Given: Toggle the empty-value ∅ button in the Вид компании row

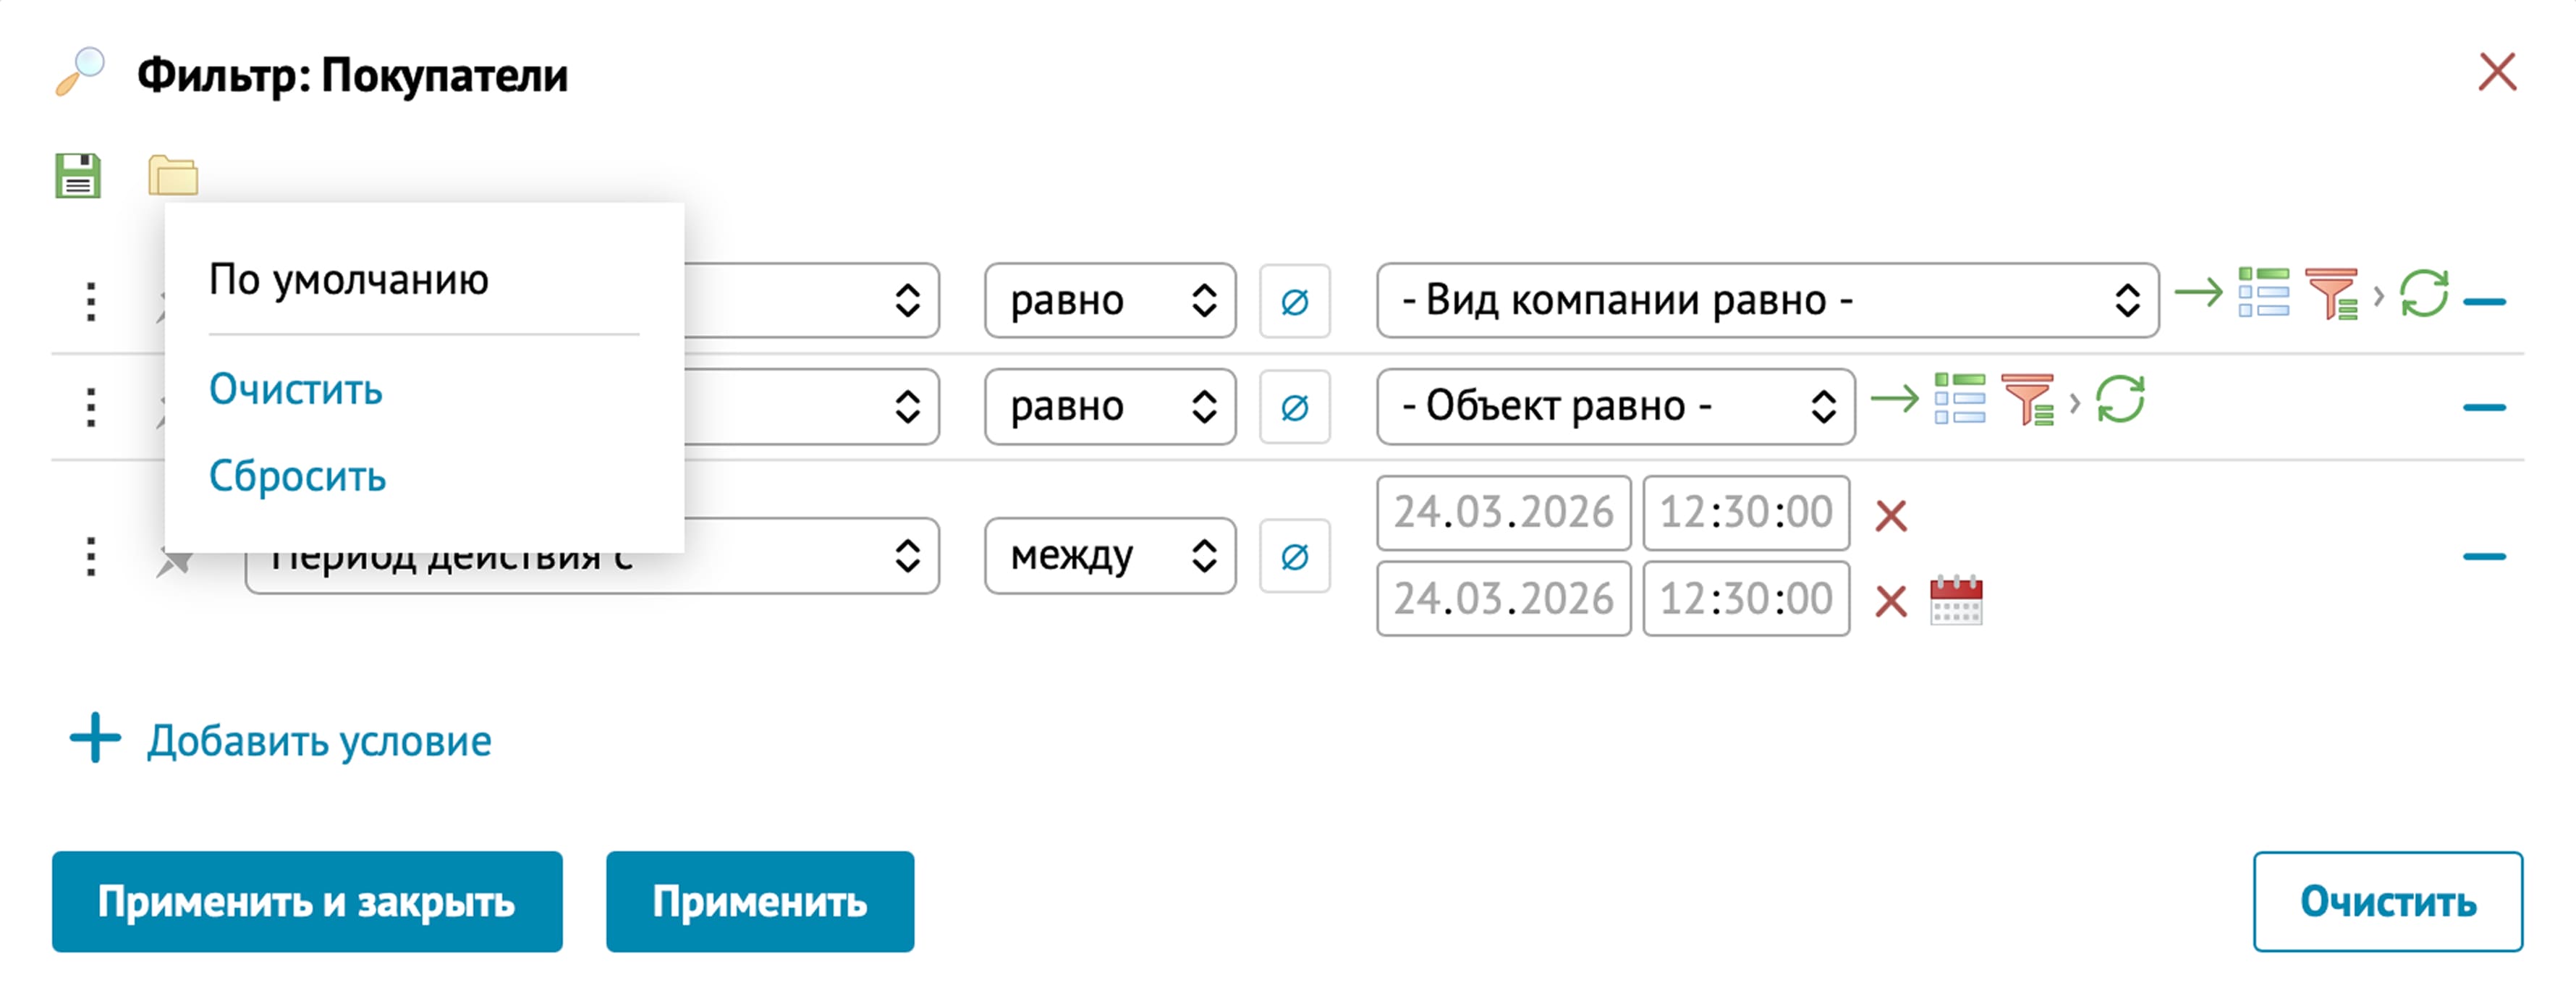Looking at the screenshot, I should coord(1294,301).
